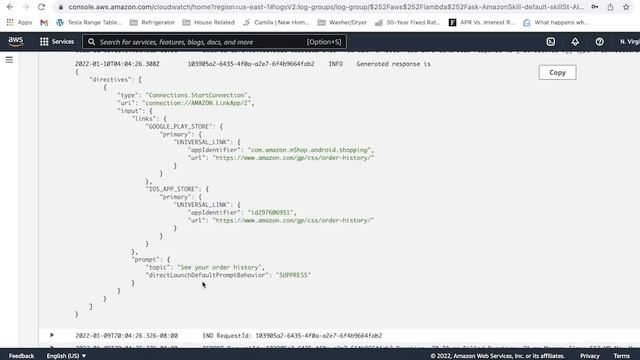Click the Services grid icon
This screenshot has width=640, height=360.
click(x=44, y=42)
